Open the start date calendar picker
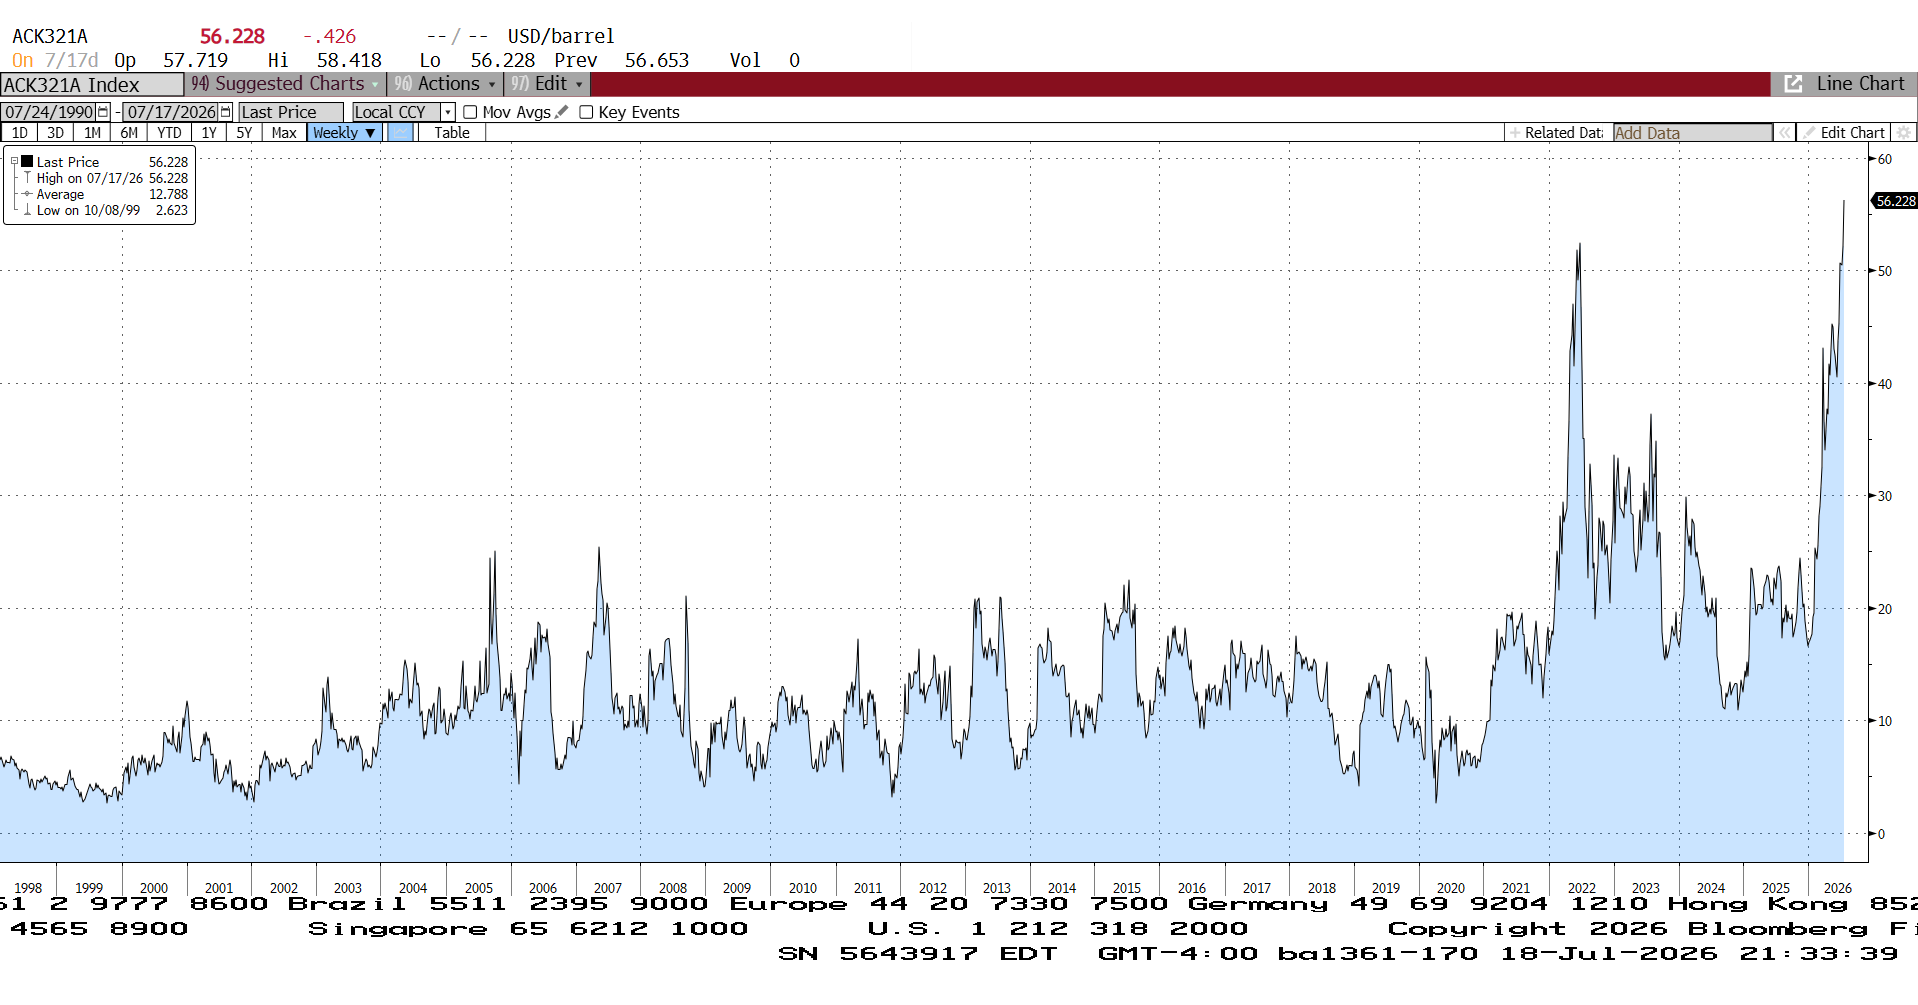This screenshot has height=1005, width=1918. point(103,112)
